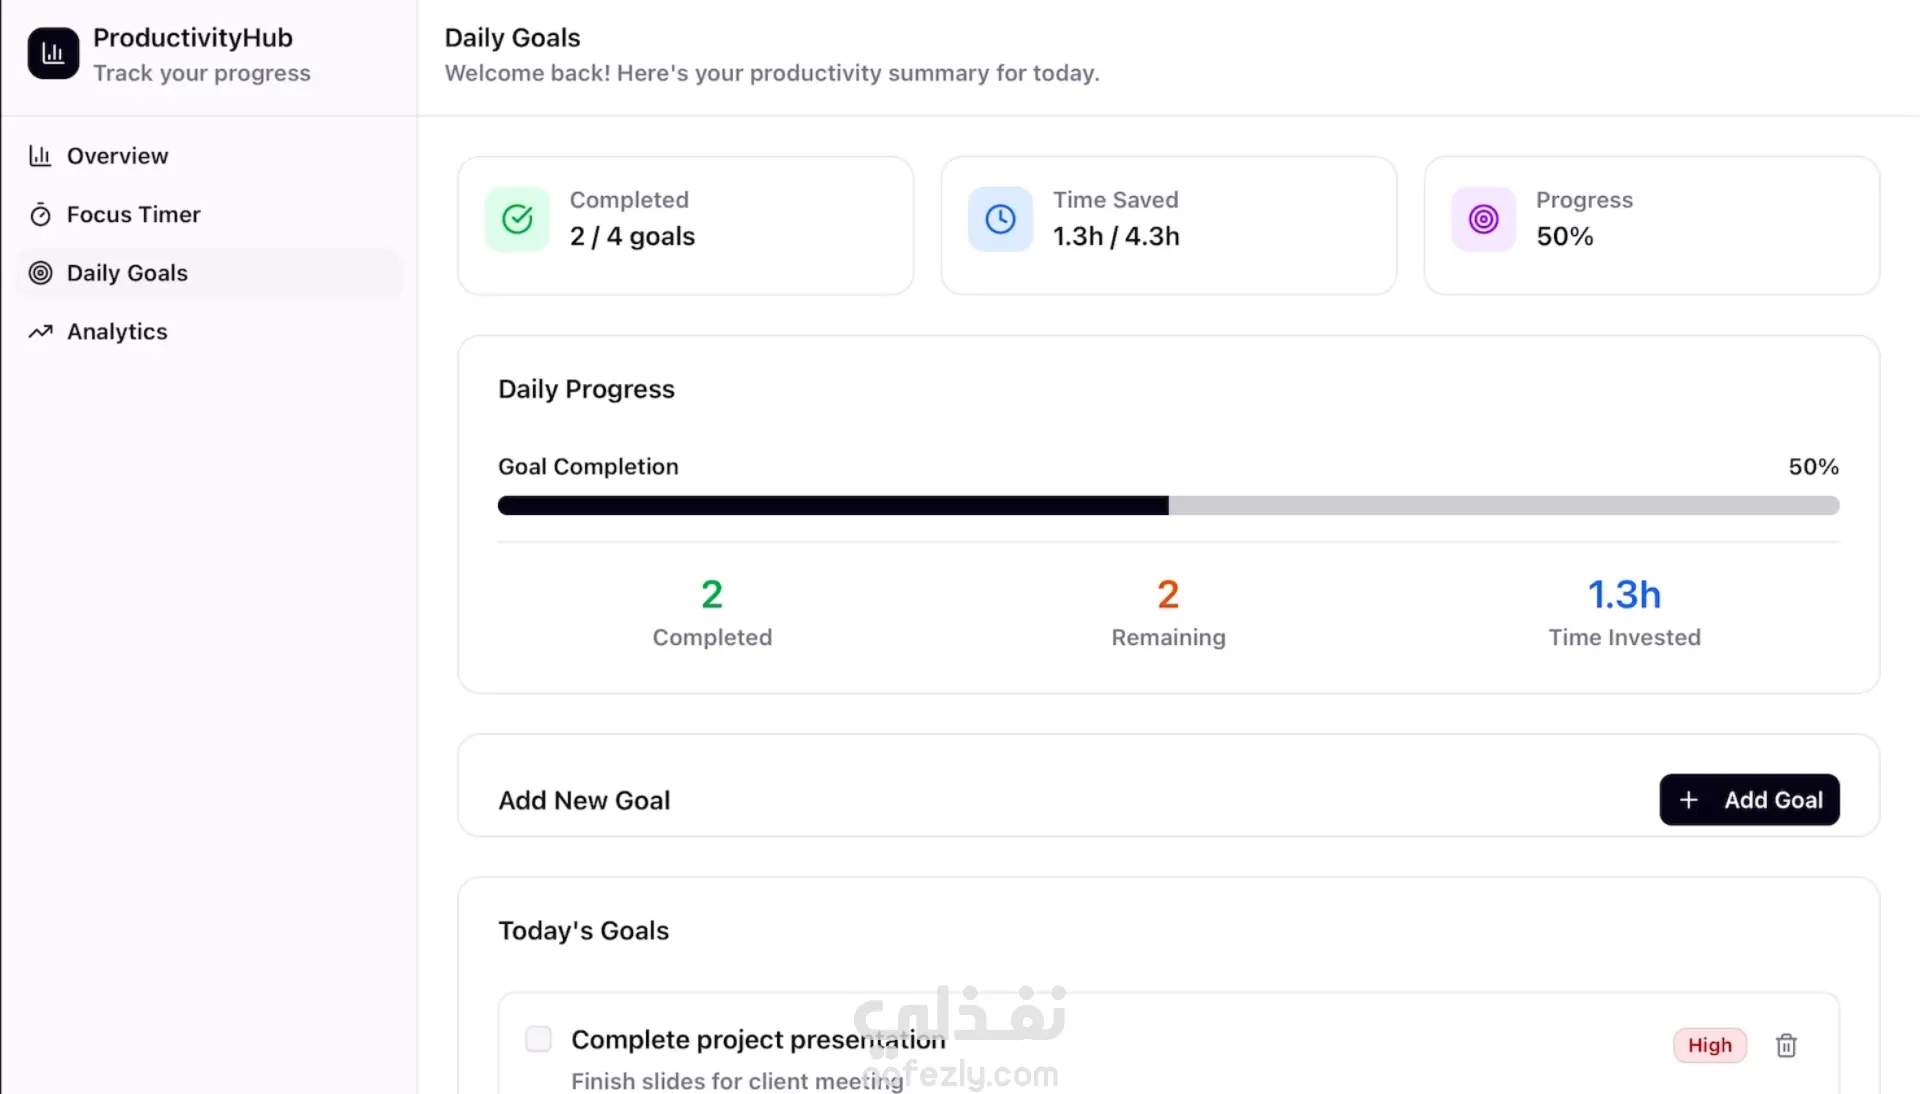Select the Complete project presentation goal title
Screen dimensions: 1920x1094
[757, 1040]
